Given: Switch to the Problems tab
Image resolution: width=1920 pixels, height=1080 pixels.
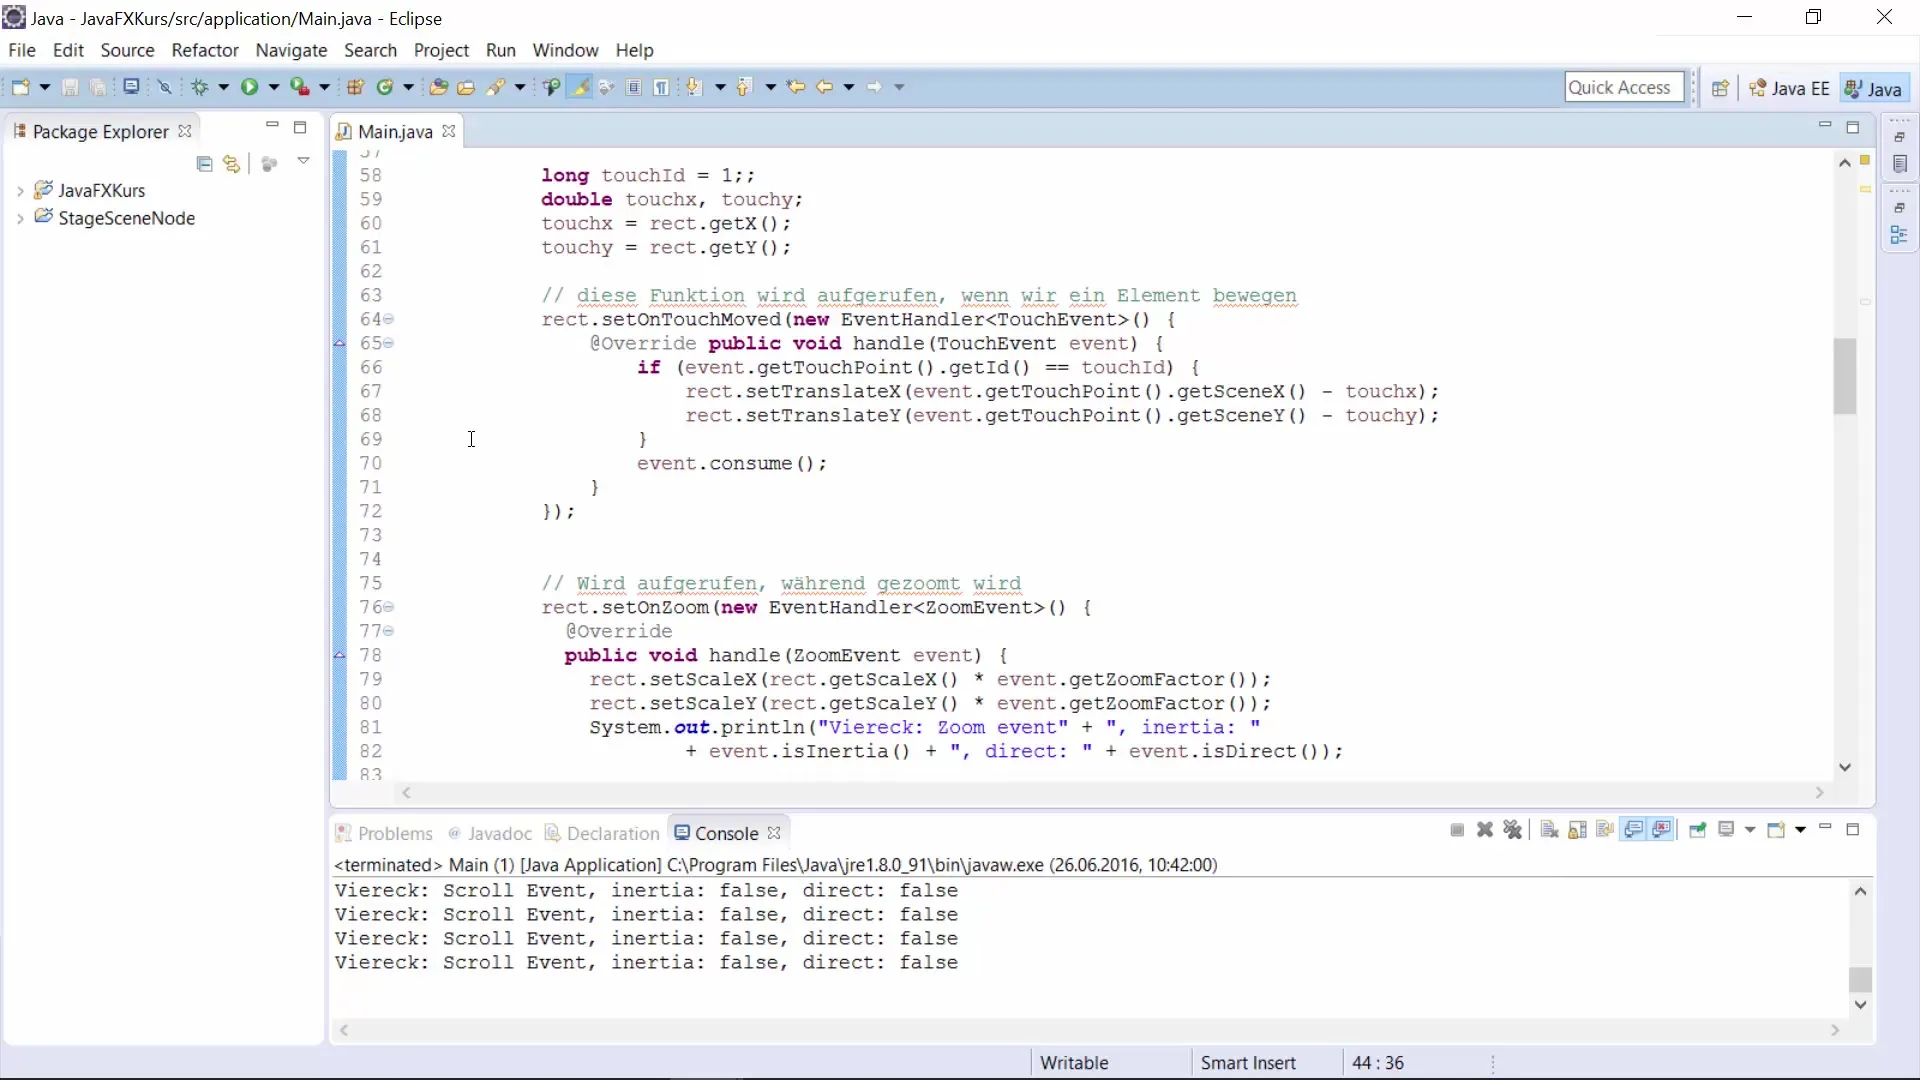Looking at the screenshot, I should (x=384, y=833).
